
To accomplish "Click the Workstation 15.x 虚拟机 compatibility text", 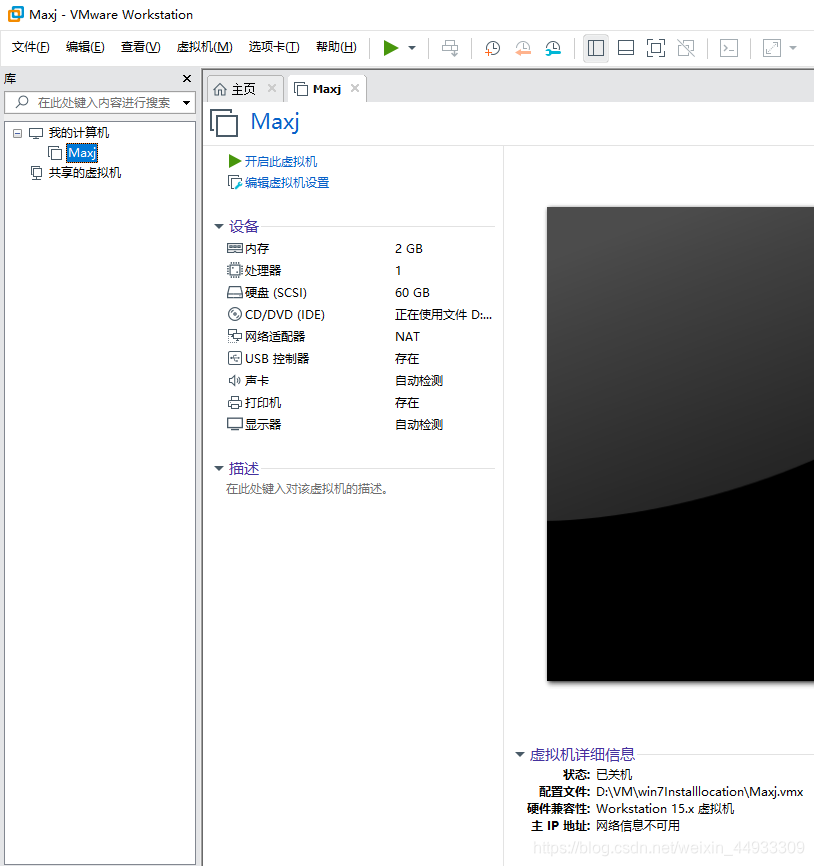I will [x=665, y=809].
